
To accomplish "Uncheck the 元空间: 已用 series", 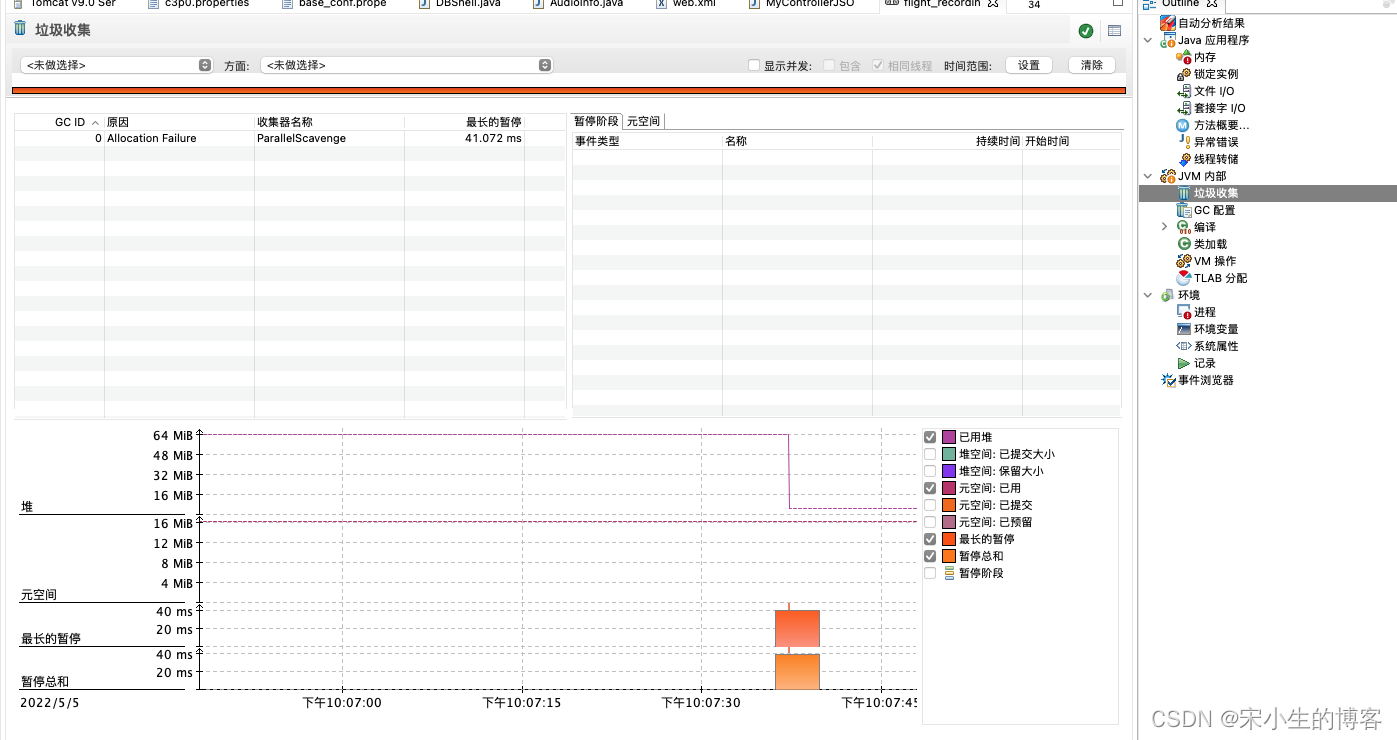I will point(931,488).
